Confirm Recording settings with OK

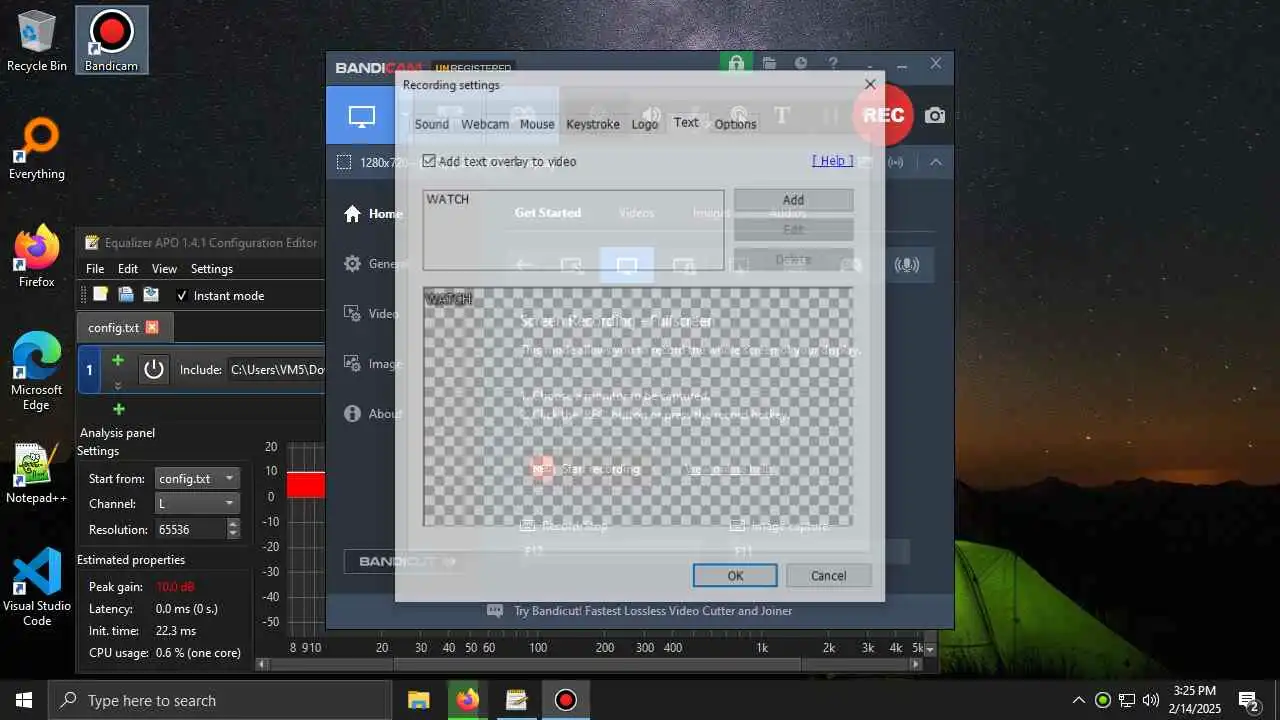[x=735, y=575]
